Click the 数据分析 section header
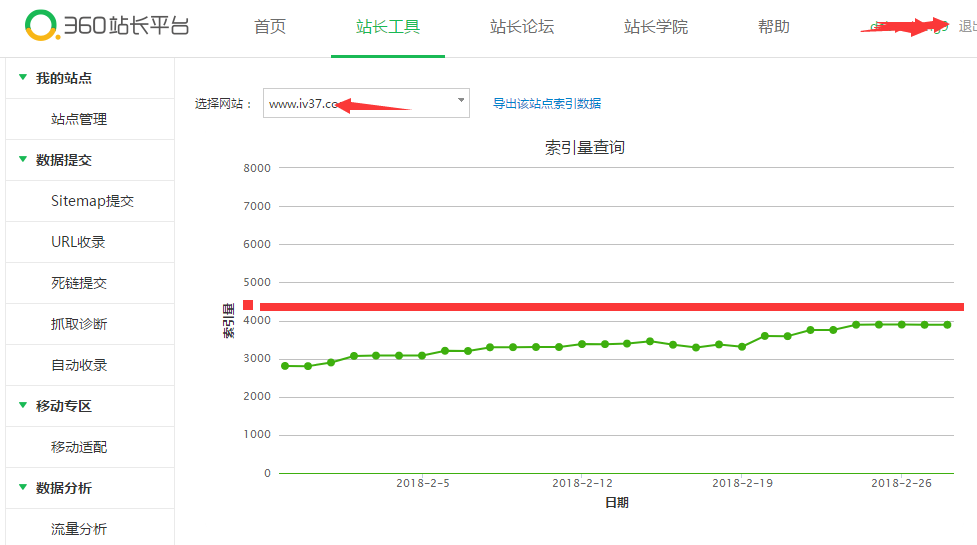The width and height of the screenshot is (977, 545). [x=64, y=488]
